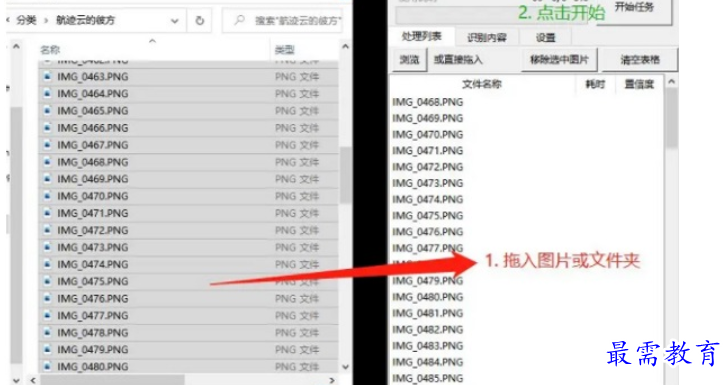Click the 耗时 column header
This screenshot has width=728, height=385.
click(x=595, y=84)
